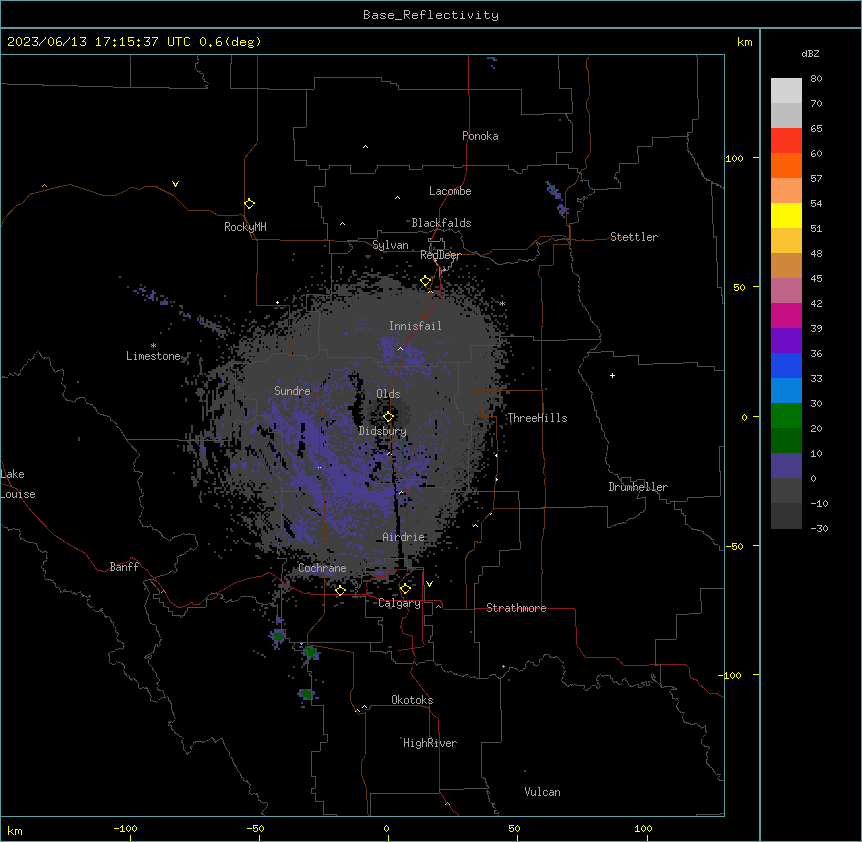The height and width of the screenshot is (842, 862).
Task: Click the Okotoks label
Action: [x=412, y=700]
